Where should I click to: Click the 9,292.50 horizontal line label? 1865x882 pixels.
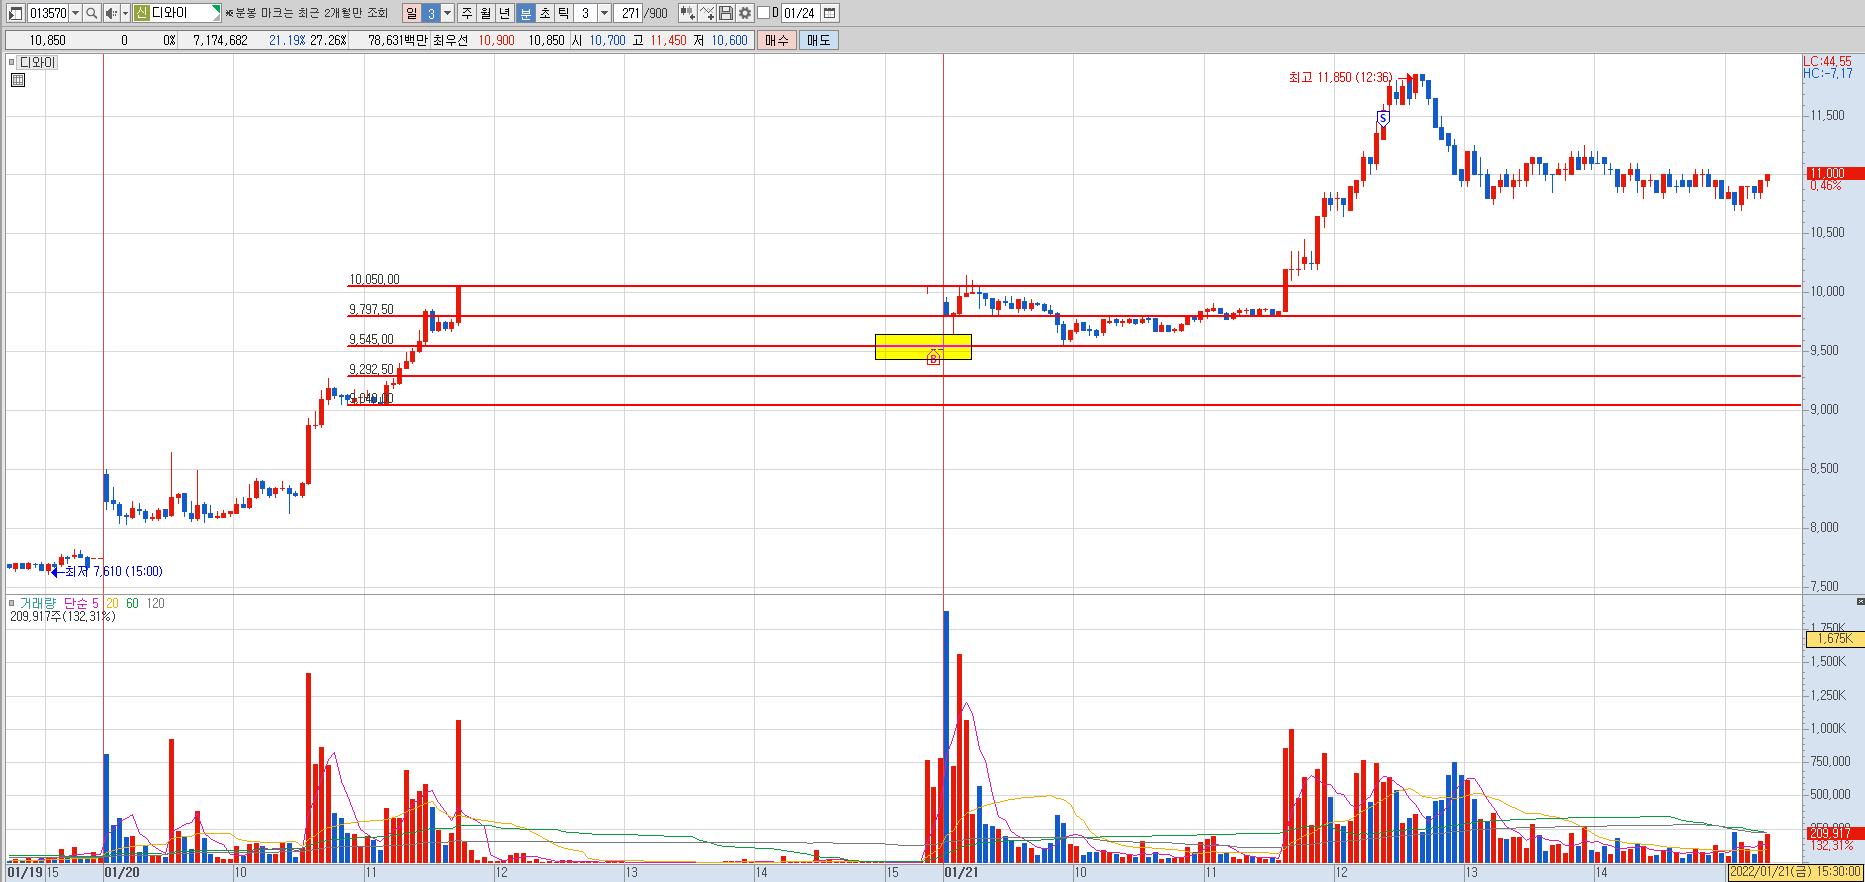pyautogui.click(x=371, y=369)
